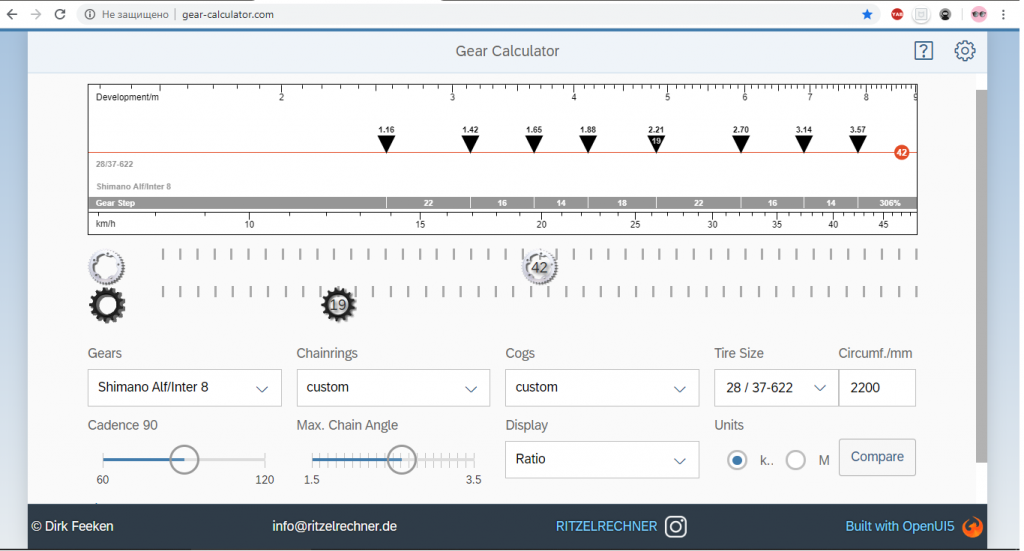Click the Cadence slider handle
Image resolution: width=1024 pixels, height=551 pixels.
pyautogui.click(x=184, y=459)
